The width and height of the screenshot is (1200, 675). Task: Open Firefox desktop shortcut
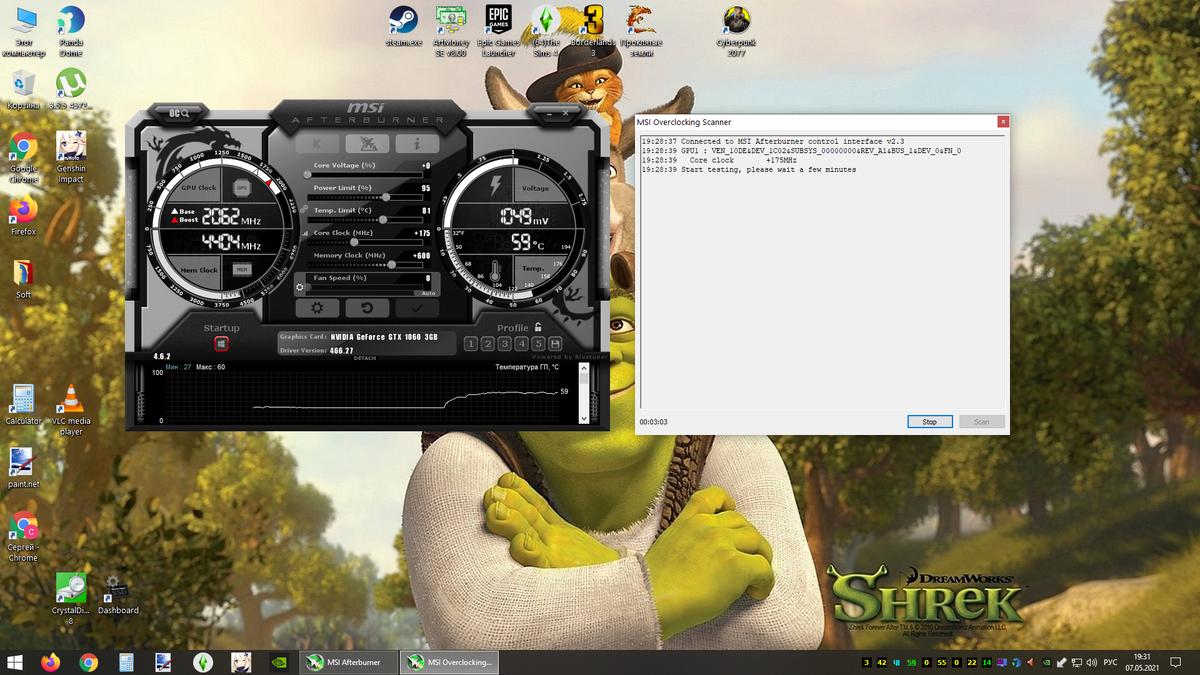[x=23, y=215]
